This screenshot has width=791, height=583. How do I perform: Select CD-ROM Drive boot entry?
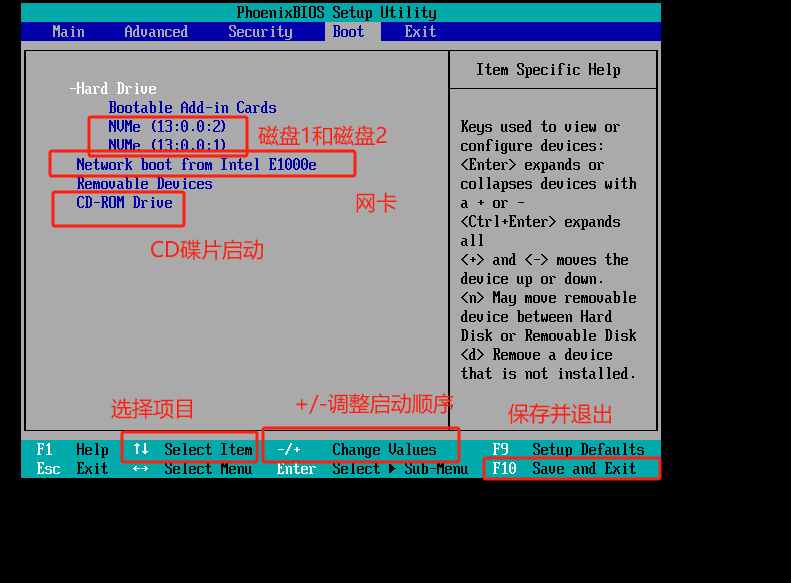[x=124, y=203]
